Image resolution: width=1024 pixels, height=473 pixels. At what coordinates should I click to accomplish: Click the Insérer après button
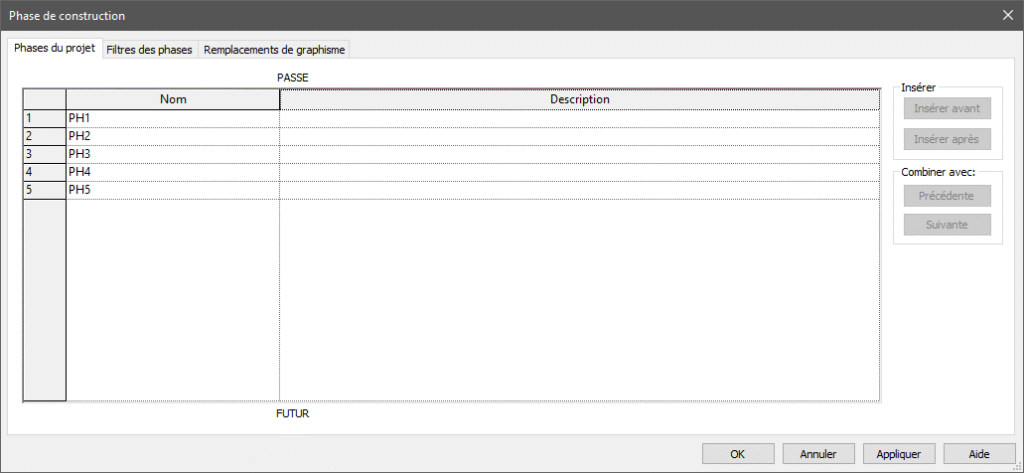(946, 139)
